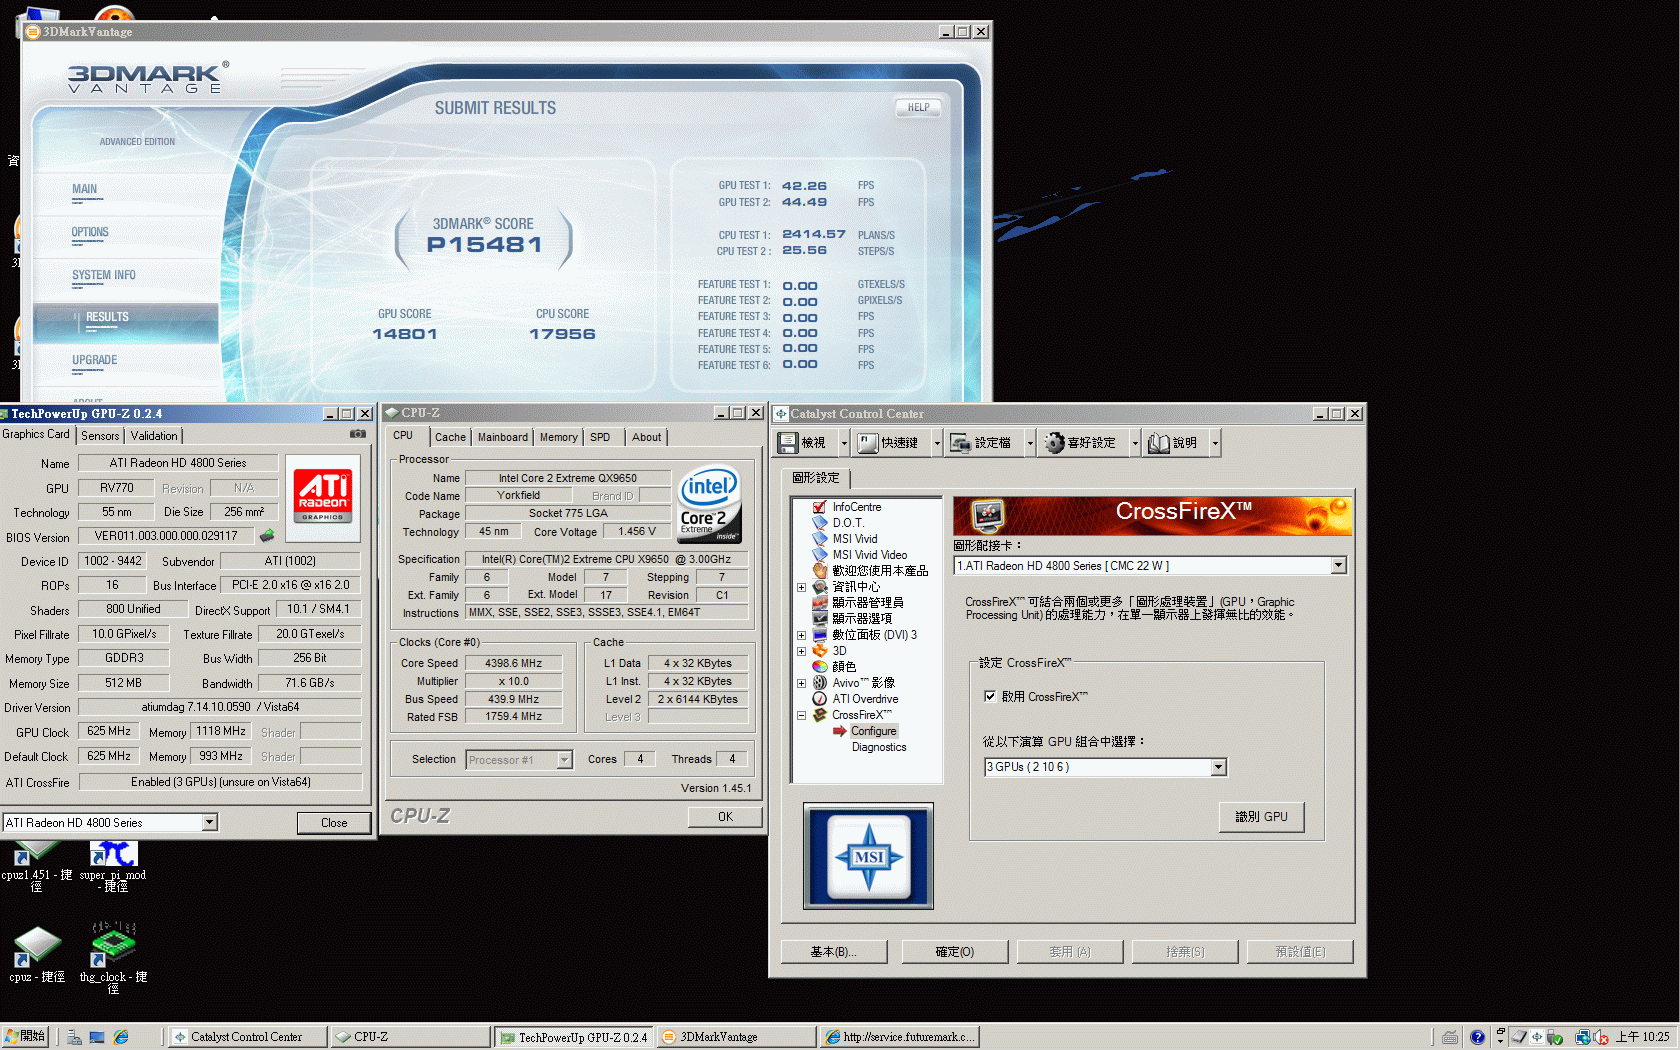Switch to the Validation tab in GPU-Z
This screenshot has height=1050, width=1680.
pyautogui.click(x=154, y=436)
